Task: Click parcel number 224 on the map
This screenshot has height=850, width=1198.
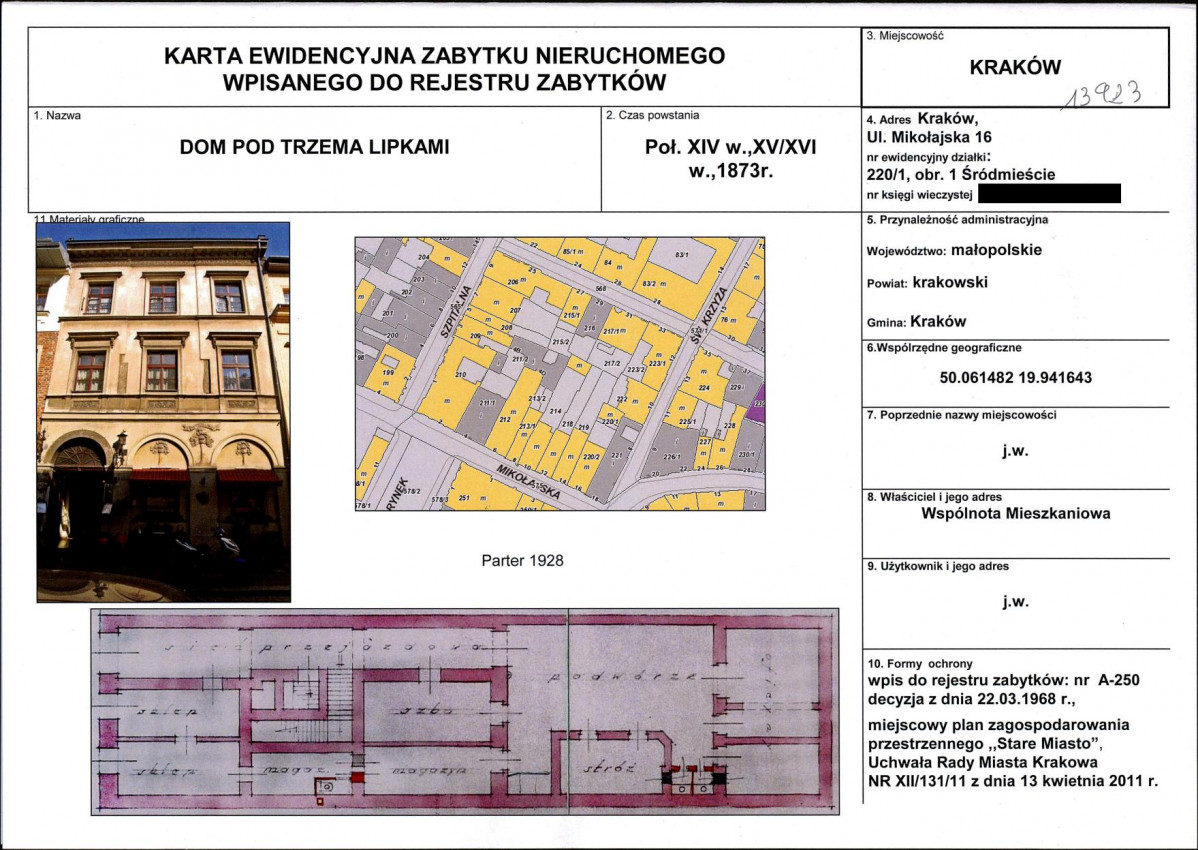Action: pos(704,388)
